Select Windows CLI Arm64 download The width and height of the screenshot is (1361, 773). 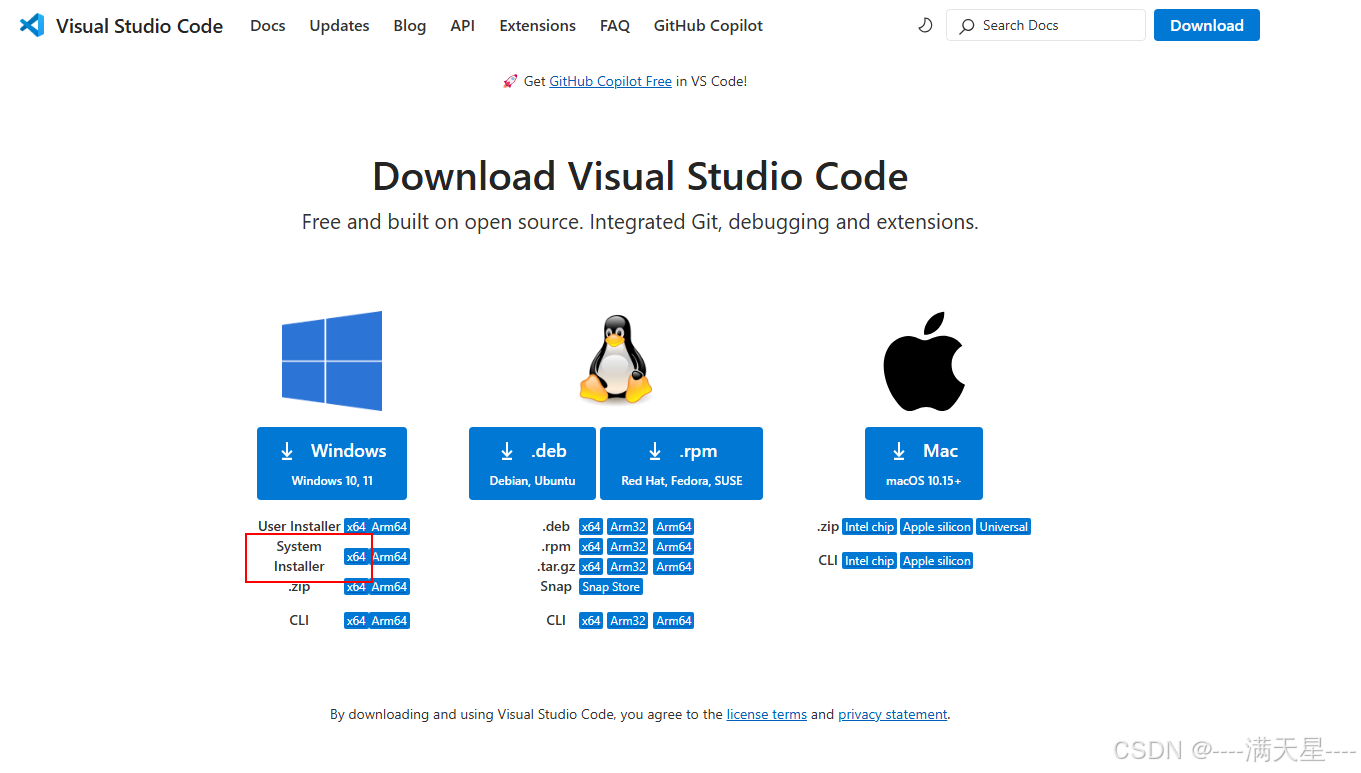click(x=390, y=621)
